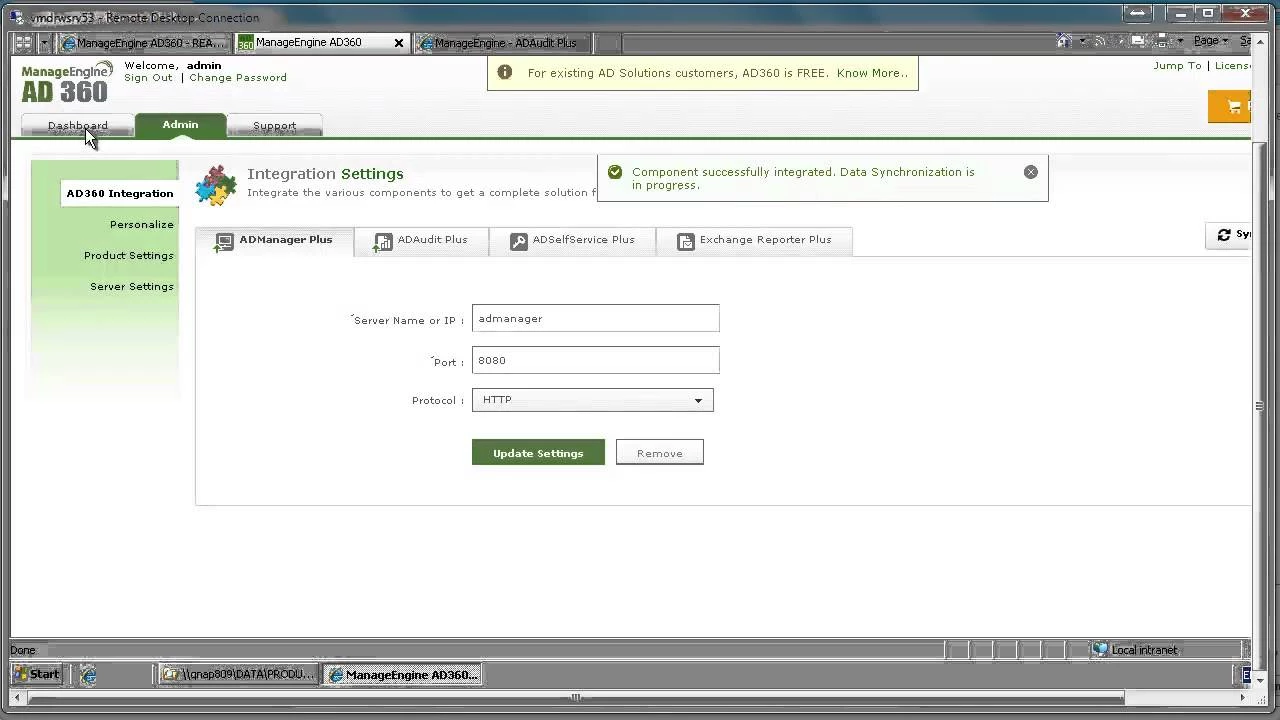Click the info icon in the banner
This screenshot has width=1280, height=720.
505,73
